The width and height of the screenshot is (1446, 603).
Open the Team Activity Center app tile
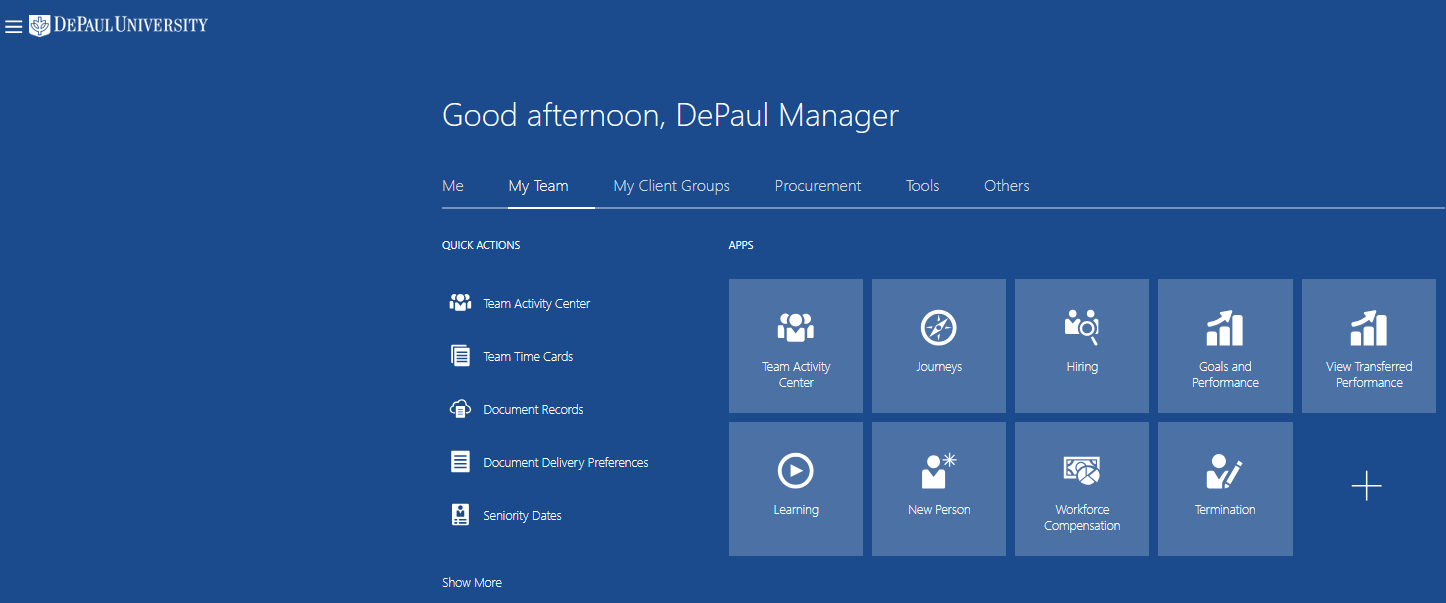[x=796, y=346]
